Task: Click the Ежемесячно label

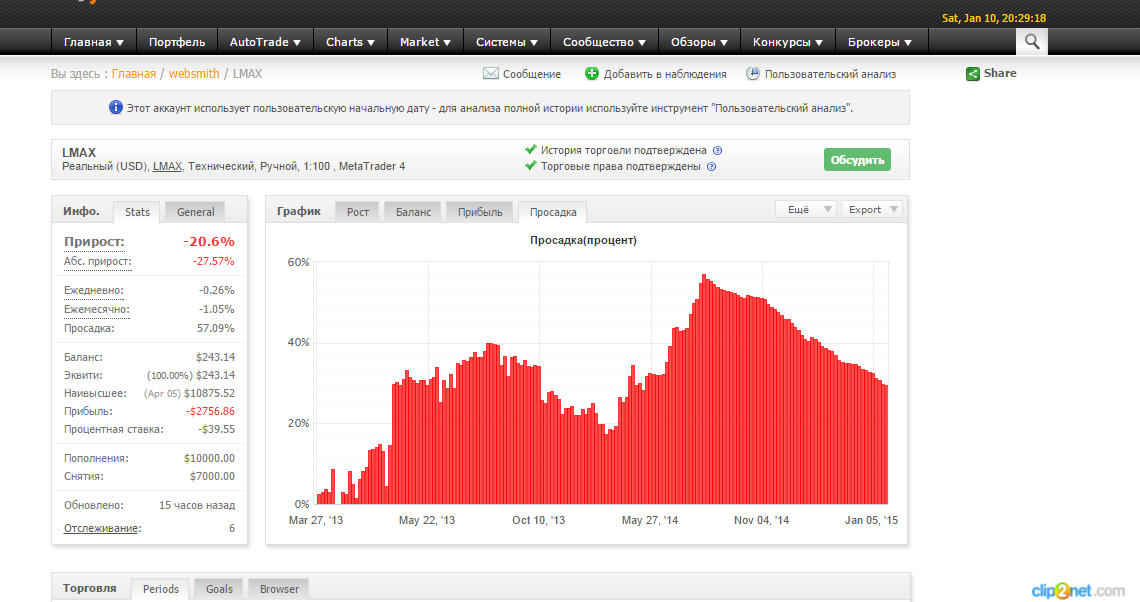Action: click(x=97, y=309)
